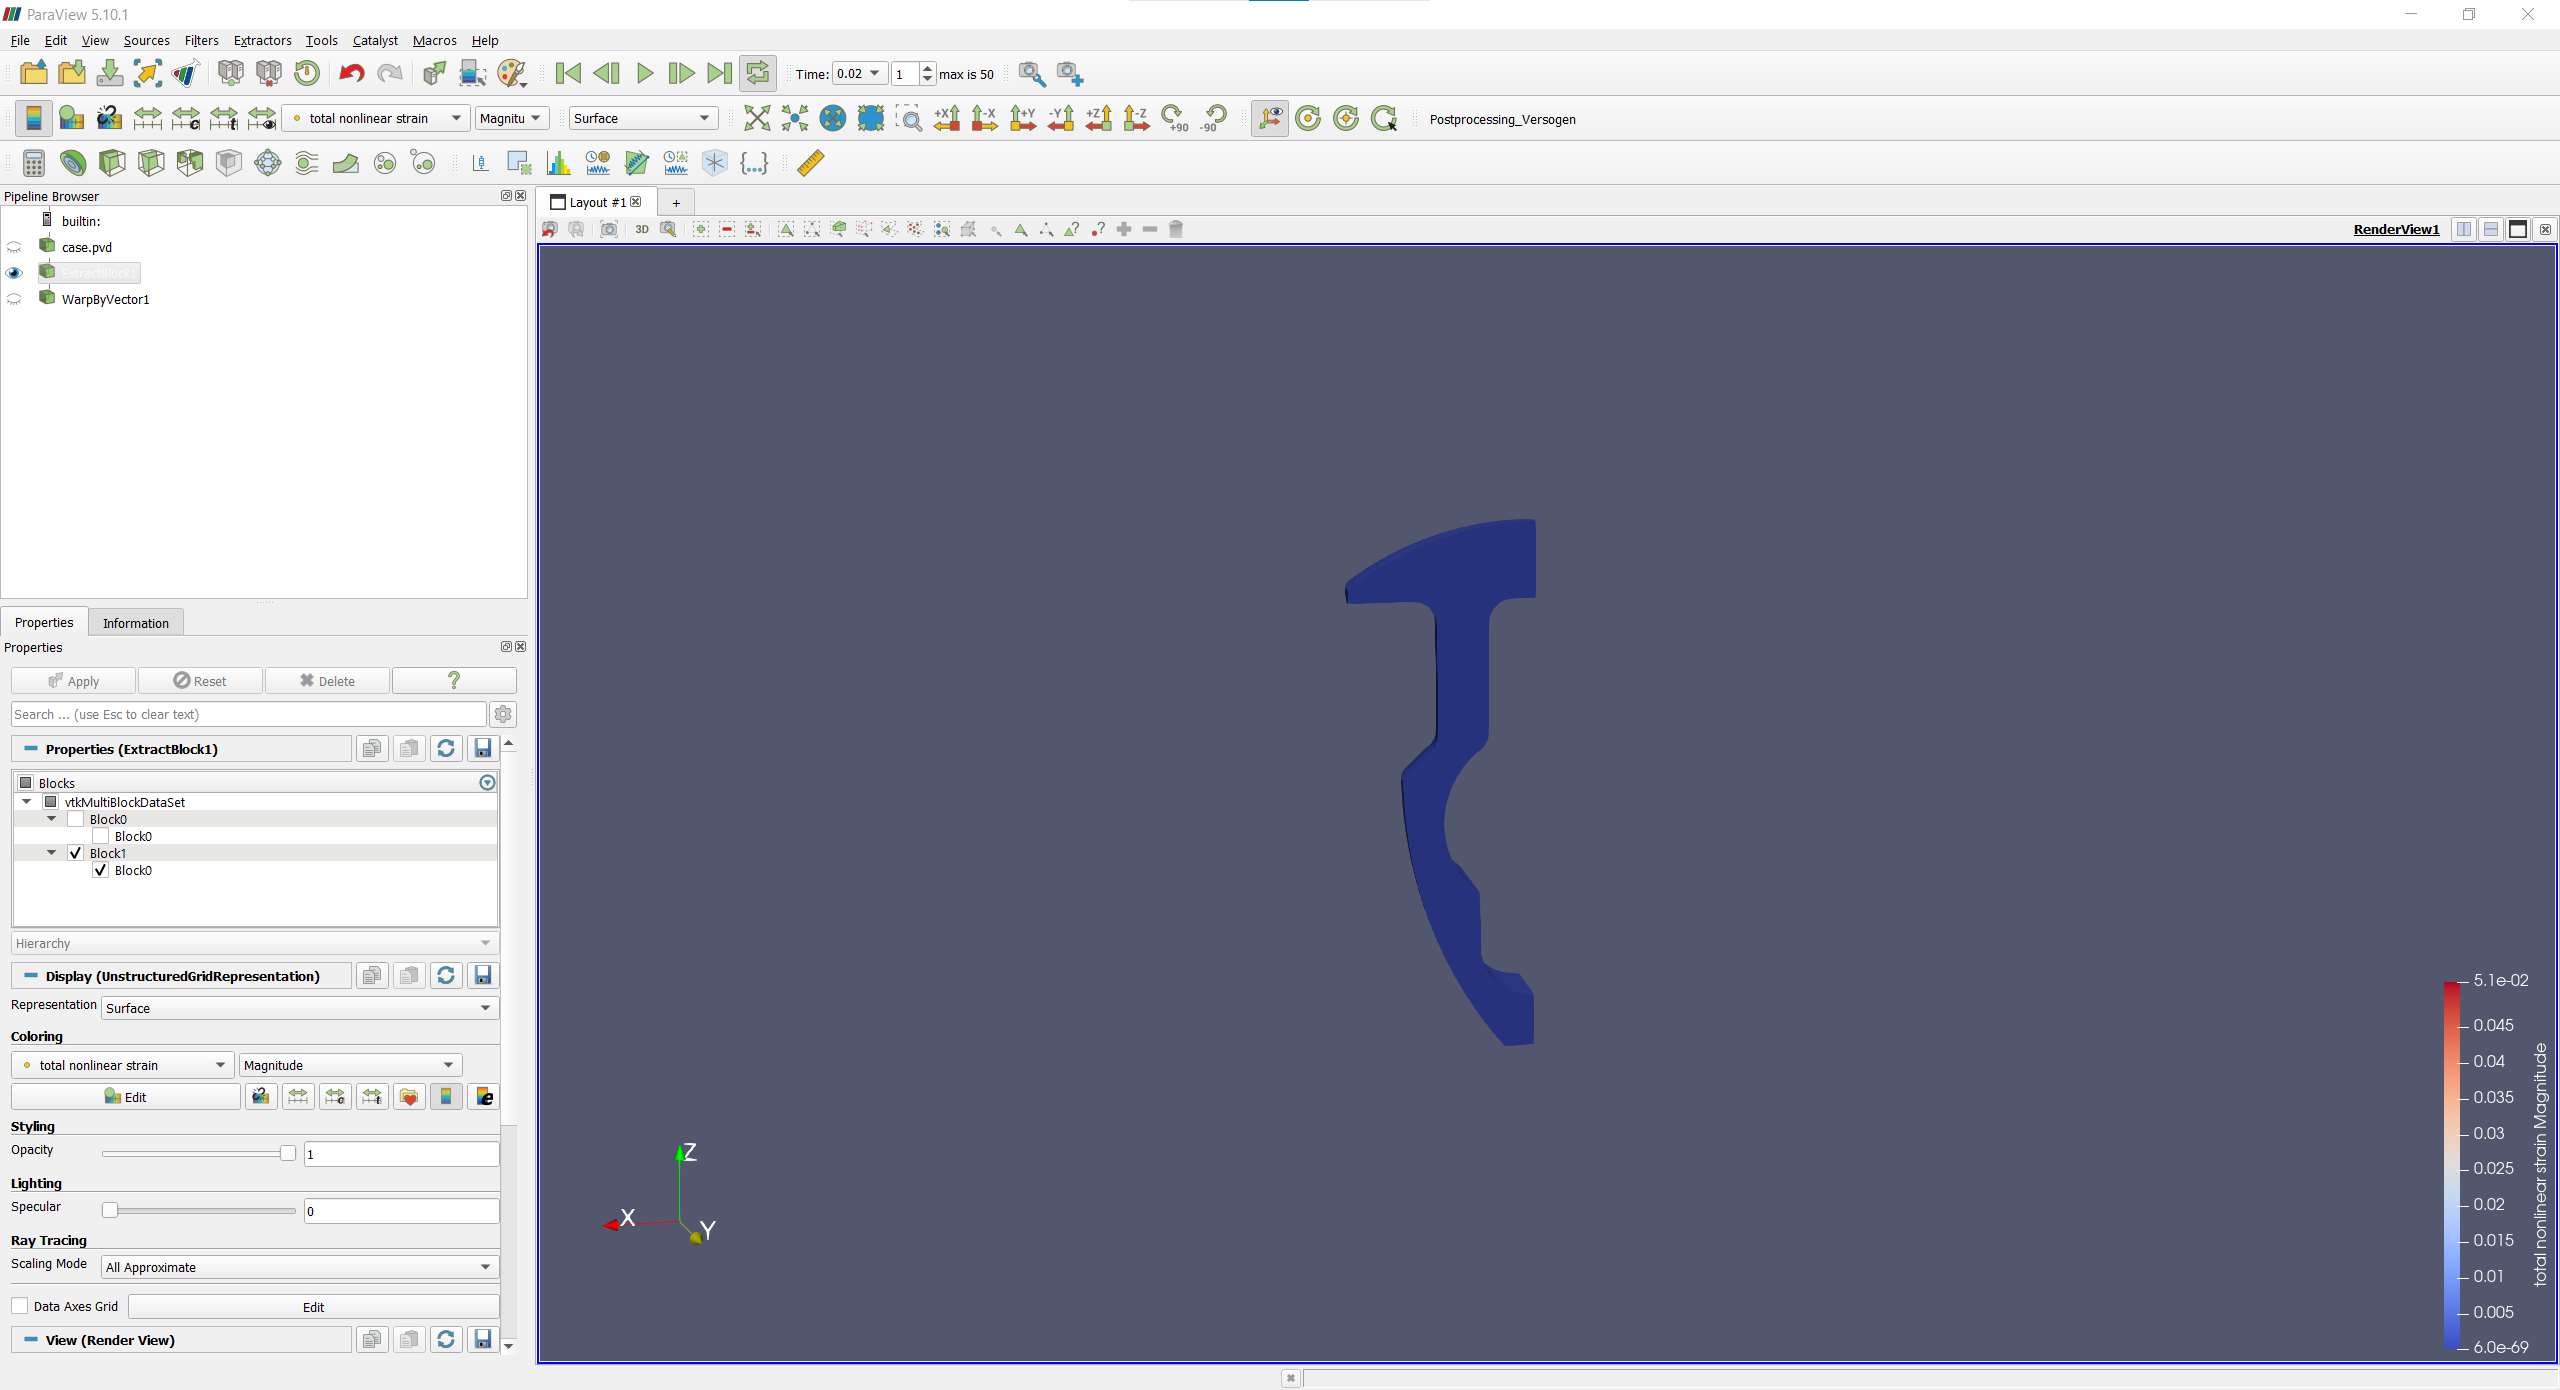The height and width of the screenshot is (1390, 2560).
Task: Apply the Glyph filter
Action: pyautogui.click(x=267, y=163)
